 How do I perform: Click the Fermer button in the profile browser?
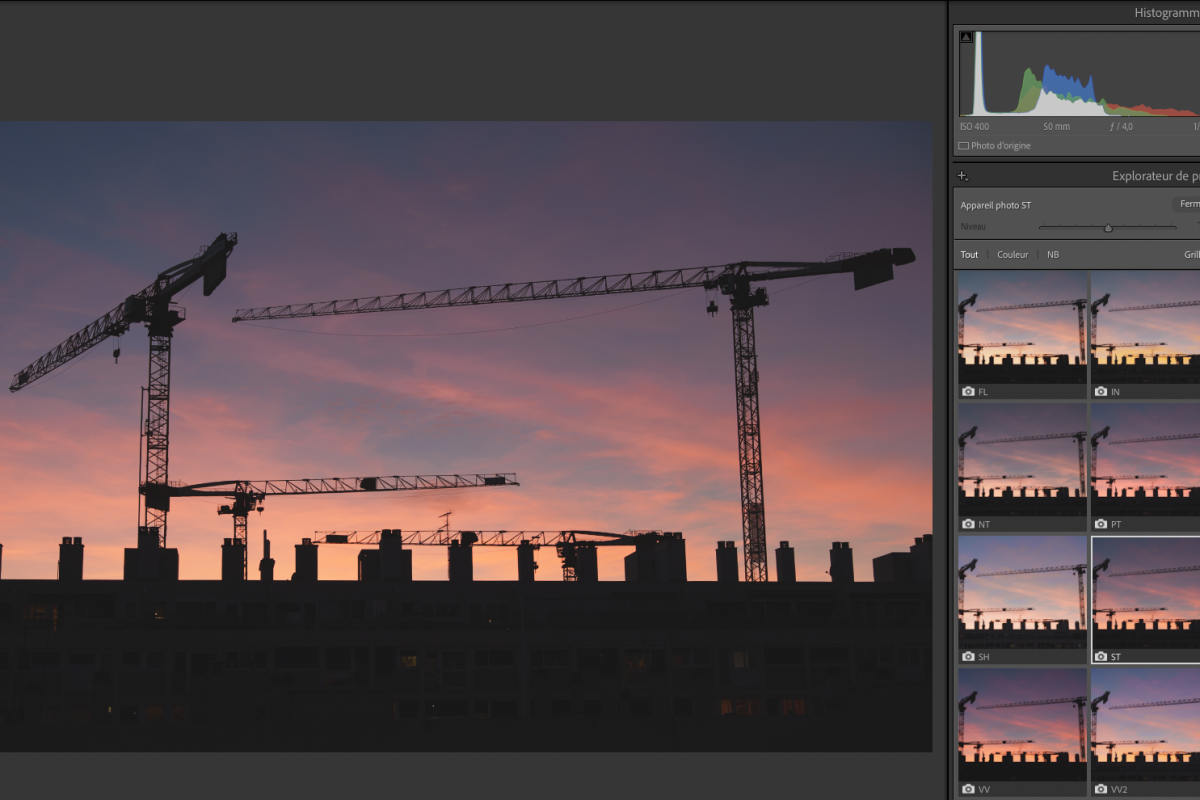click(1186, 204)
